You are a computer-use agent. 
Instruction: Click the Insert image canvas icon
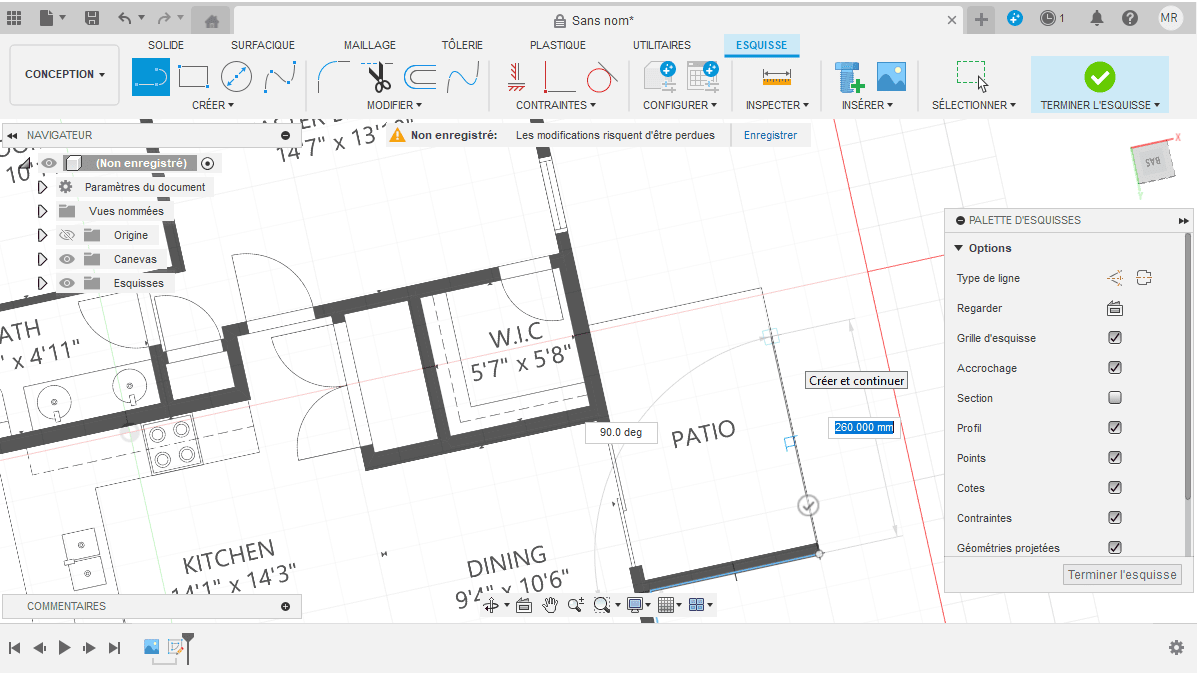pos(890,77)
